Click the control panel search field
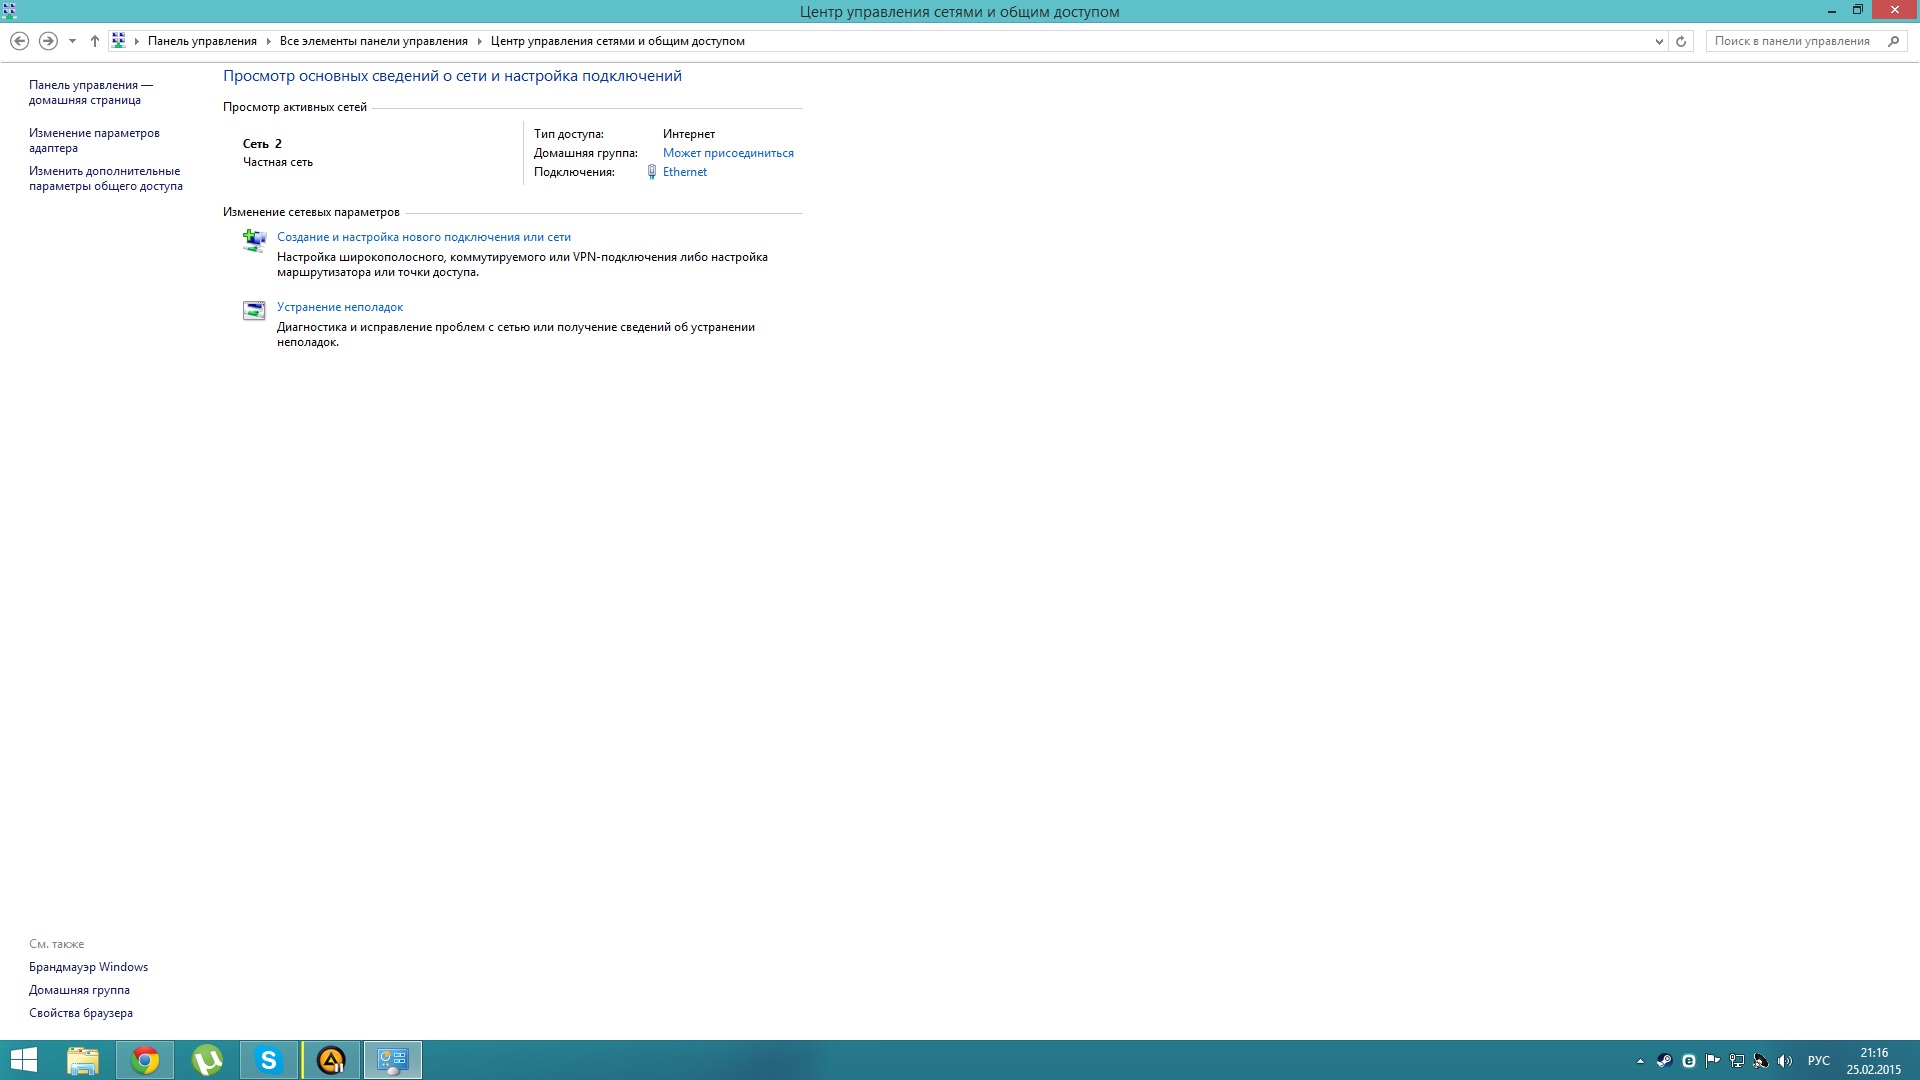 click(1792, 41)
